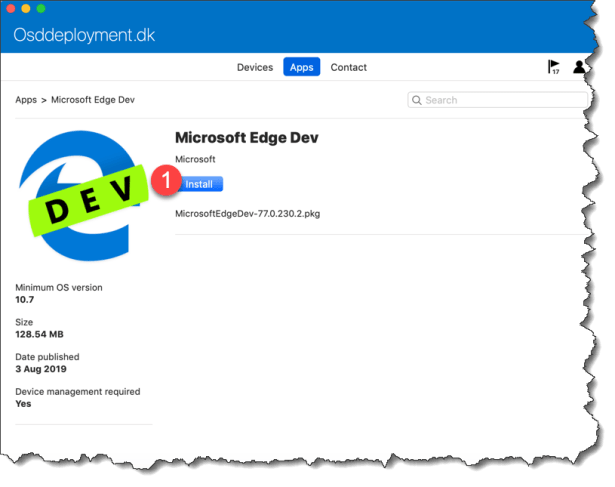Click the red step 1 badge
The image size is (615, 487).
click(168, 182)
